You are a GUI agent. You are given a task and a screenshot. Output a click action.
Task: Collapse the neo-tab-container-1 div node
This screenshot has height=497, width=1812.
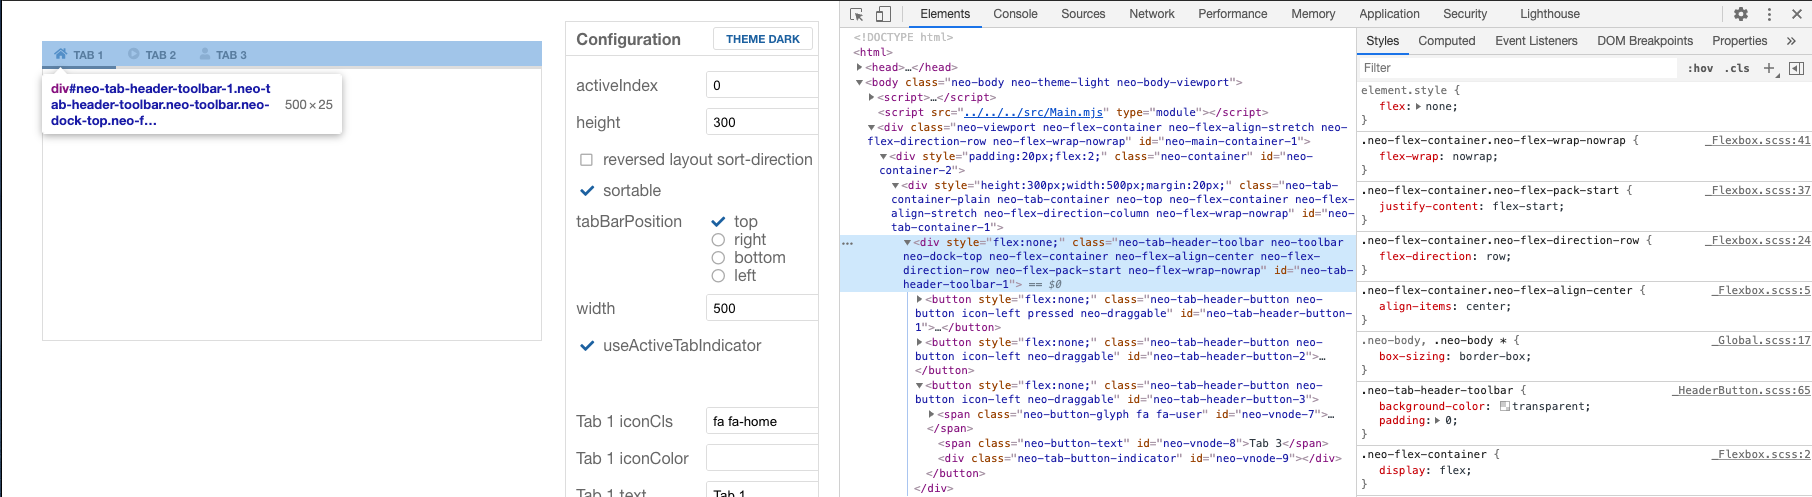pos(895,186)
